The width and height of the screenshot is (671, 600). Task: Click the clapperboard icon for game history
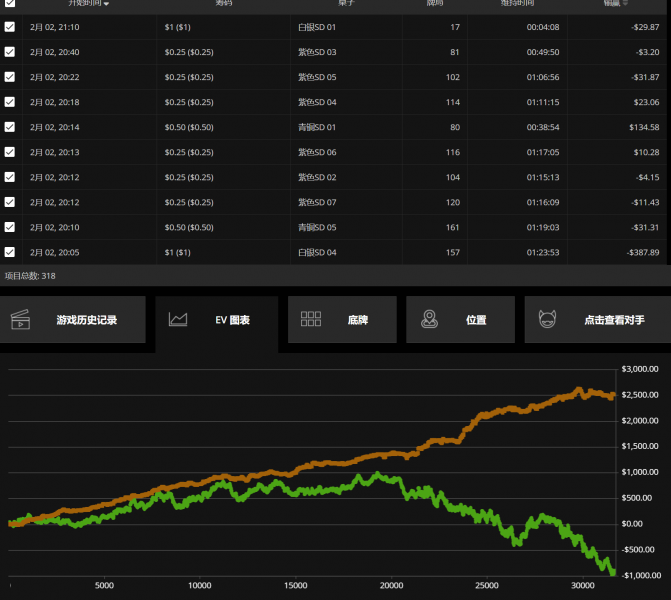pos(21,320)
